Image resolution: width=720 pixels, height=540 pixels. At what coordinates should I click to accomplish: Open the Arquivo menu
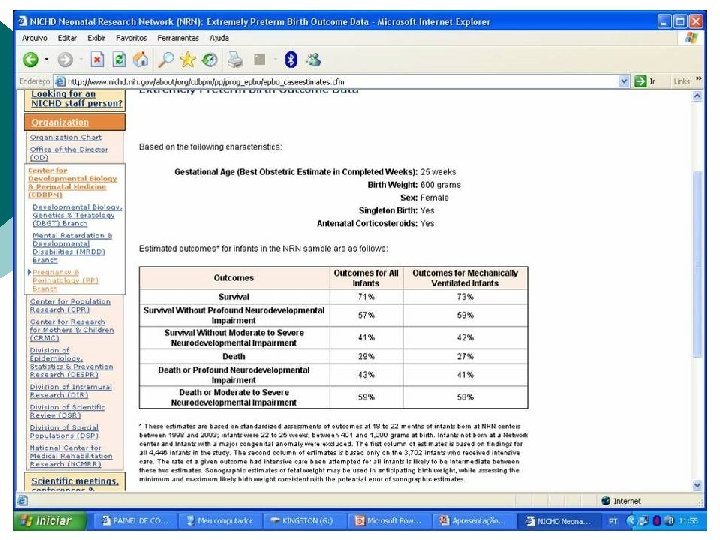point(34,38)
